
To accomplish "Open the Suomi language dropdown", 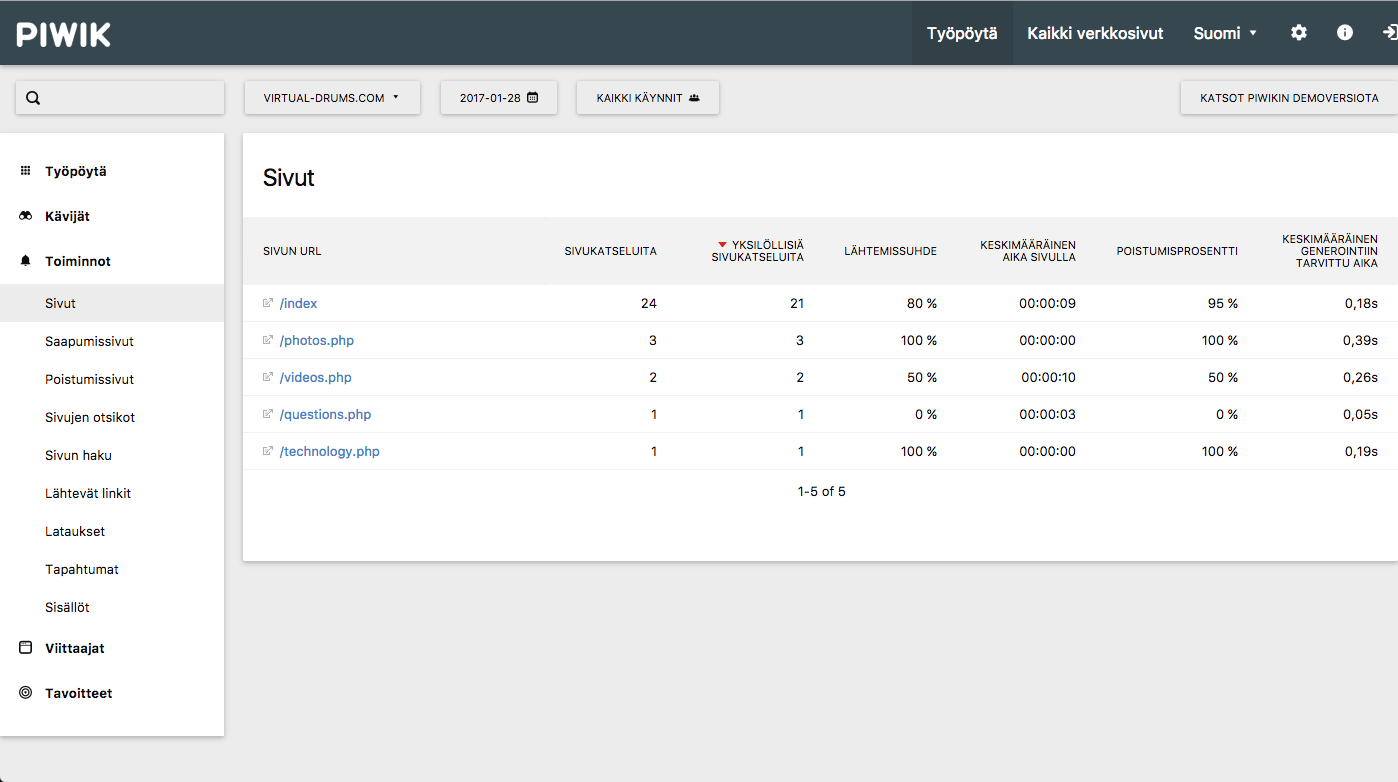I will click(1225, 33).
